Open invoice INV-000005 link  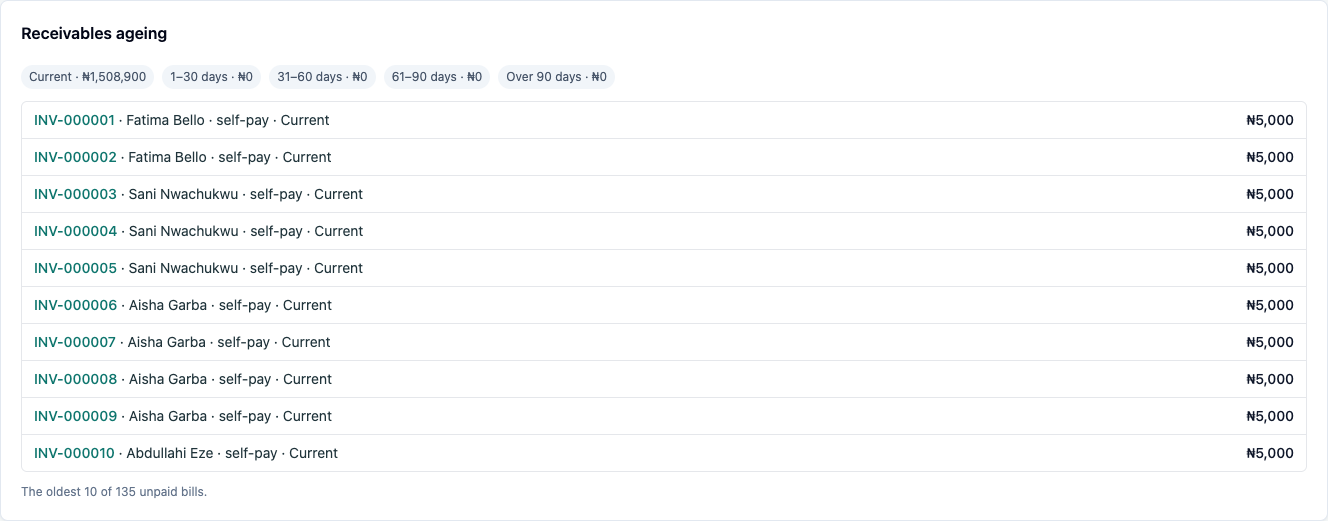(75, 268)
